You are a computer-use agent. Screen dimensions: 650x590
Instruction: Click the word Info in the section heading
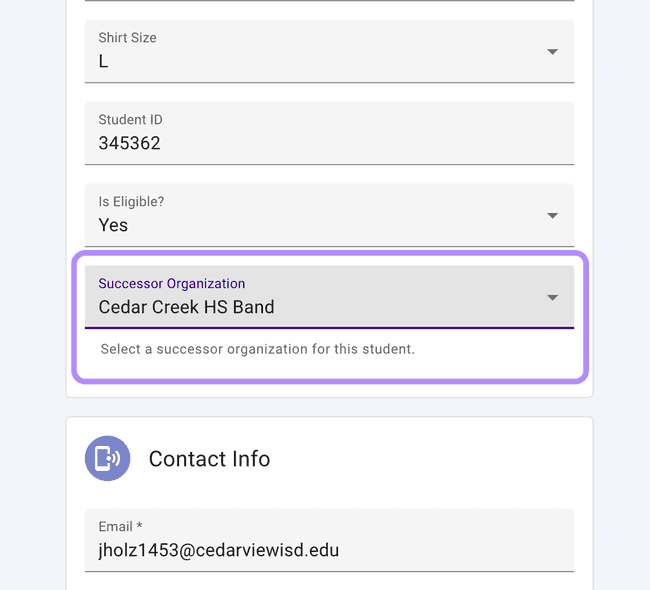click(249, 459)
